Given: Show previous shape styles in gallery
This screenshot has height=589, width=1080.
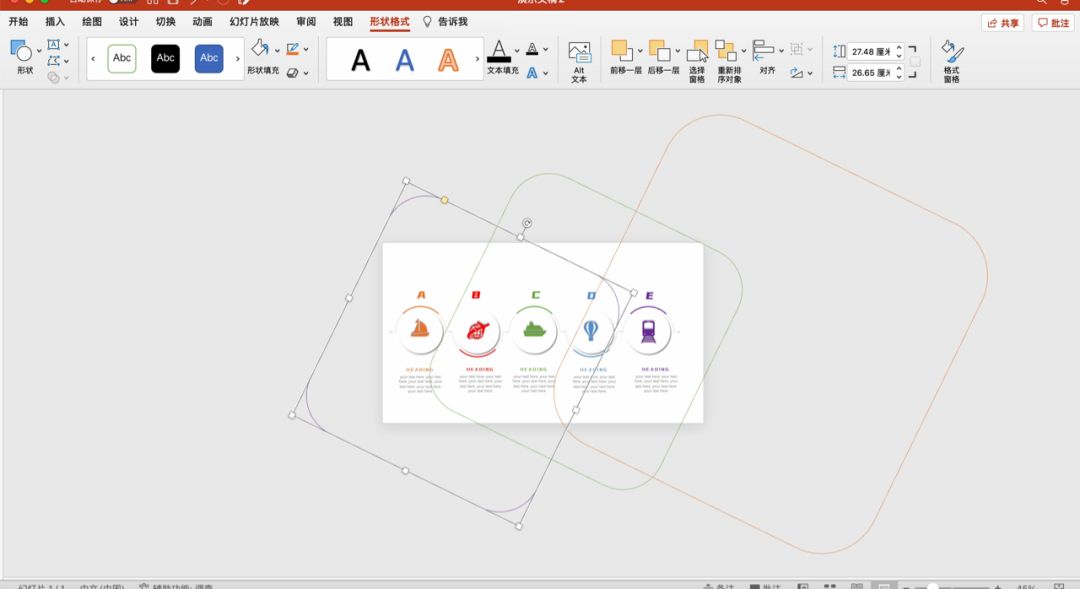Looking at the screenshot, I should [93, 59].
